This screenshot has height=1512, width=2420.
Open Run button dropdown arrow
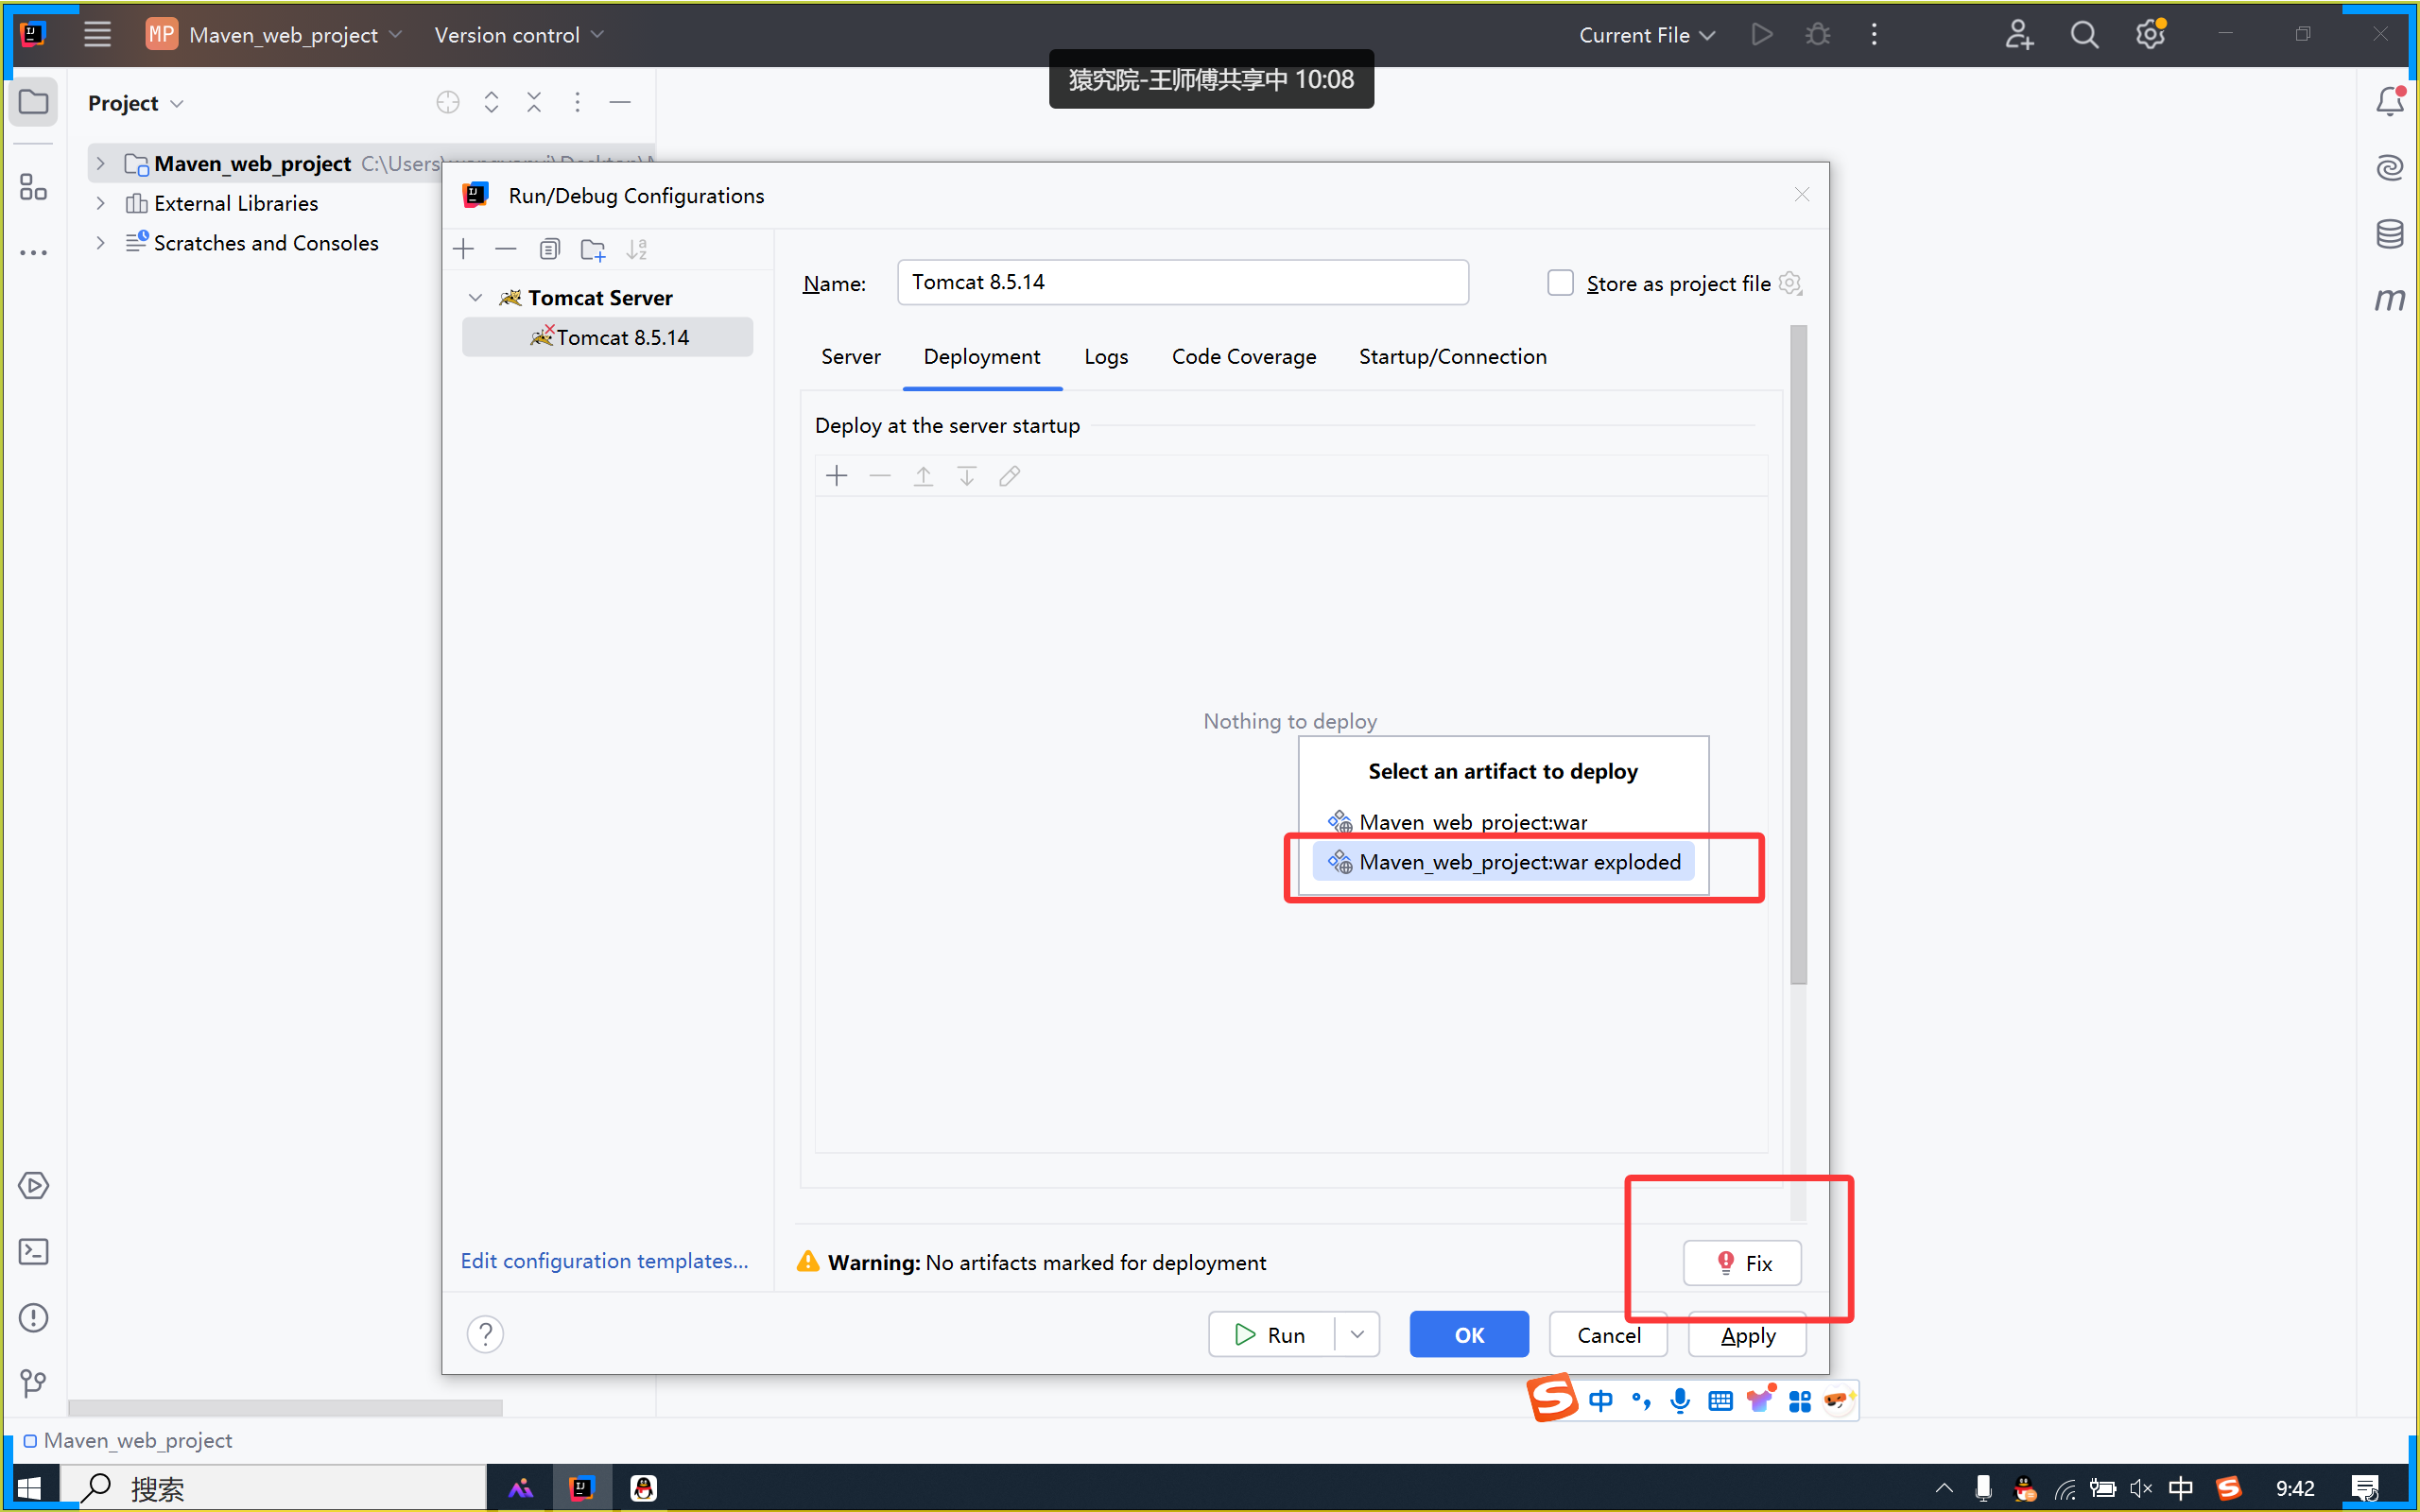coord(1357,1334)
